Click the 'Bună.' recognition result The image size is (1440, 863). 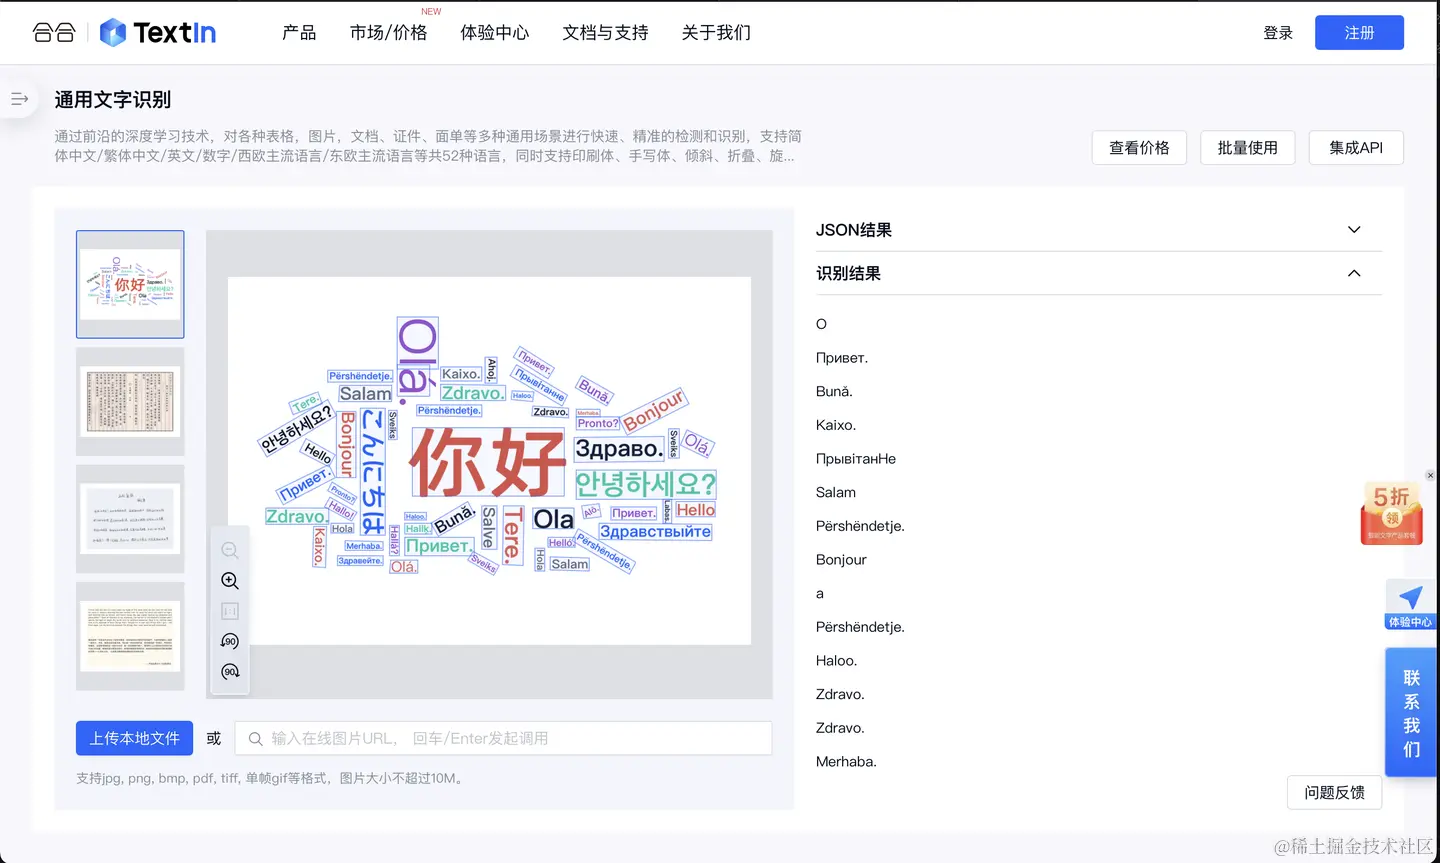tap(834, 391)
